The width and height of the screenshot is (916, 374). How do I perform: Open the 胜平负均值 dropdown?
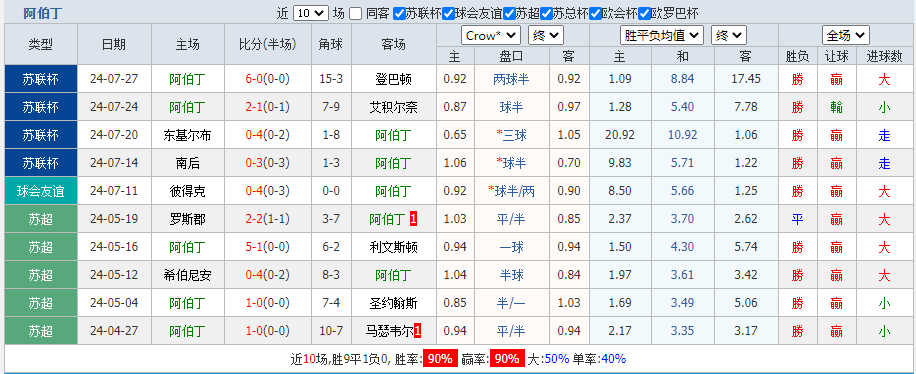click(x=662, y=36)
